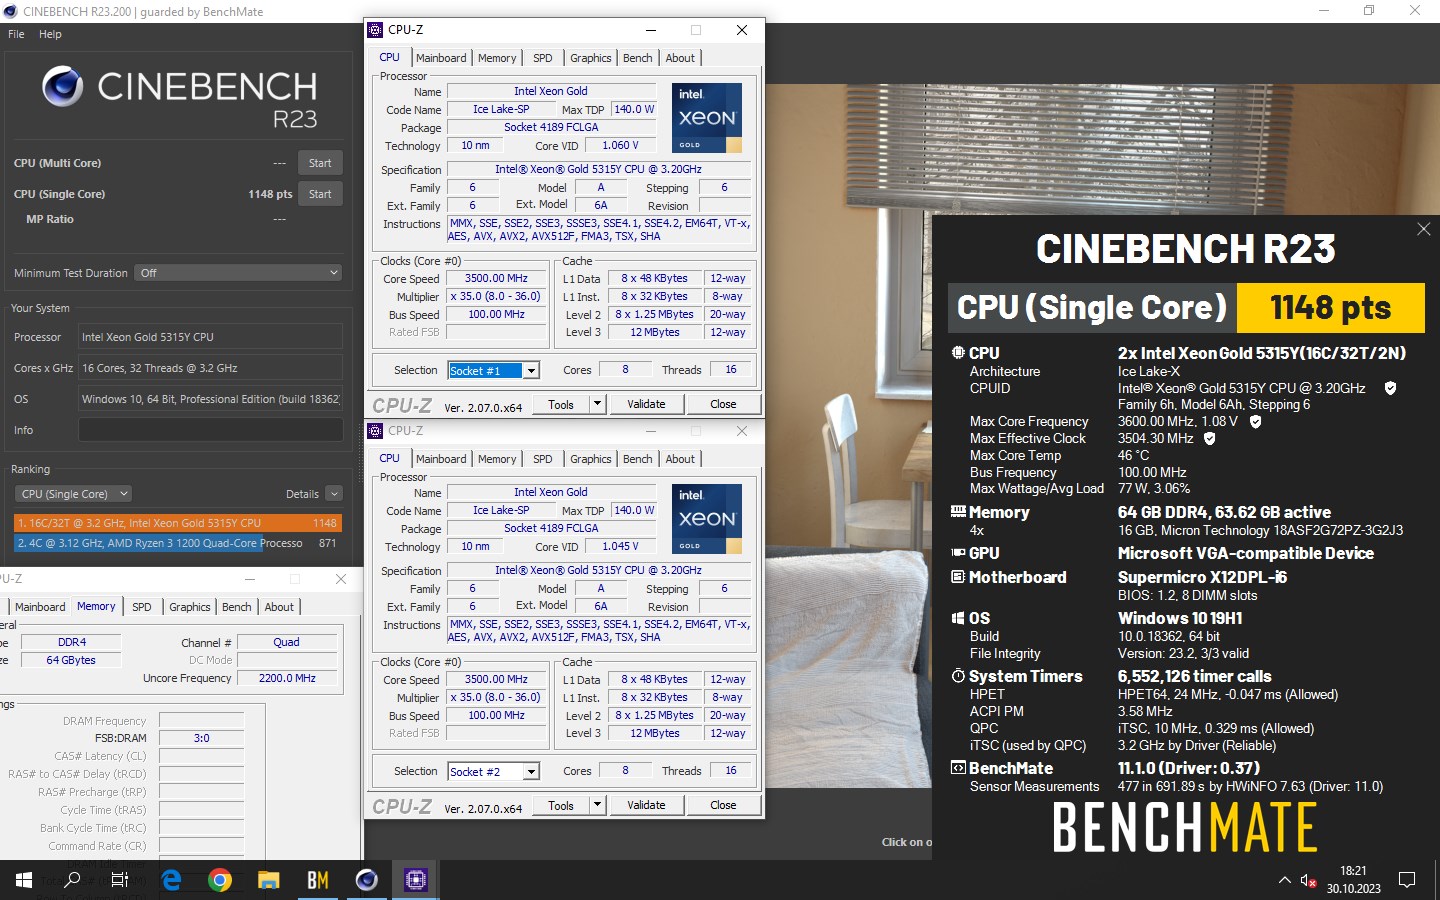Screen dimensions: 1440x900
Task: Click the Info input field
Action: click(x=210, y=430)
